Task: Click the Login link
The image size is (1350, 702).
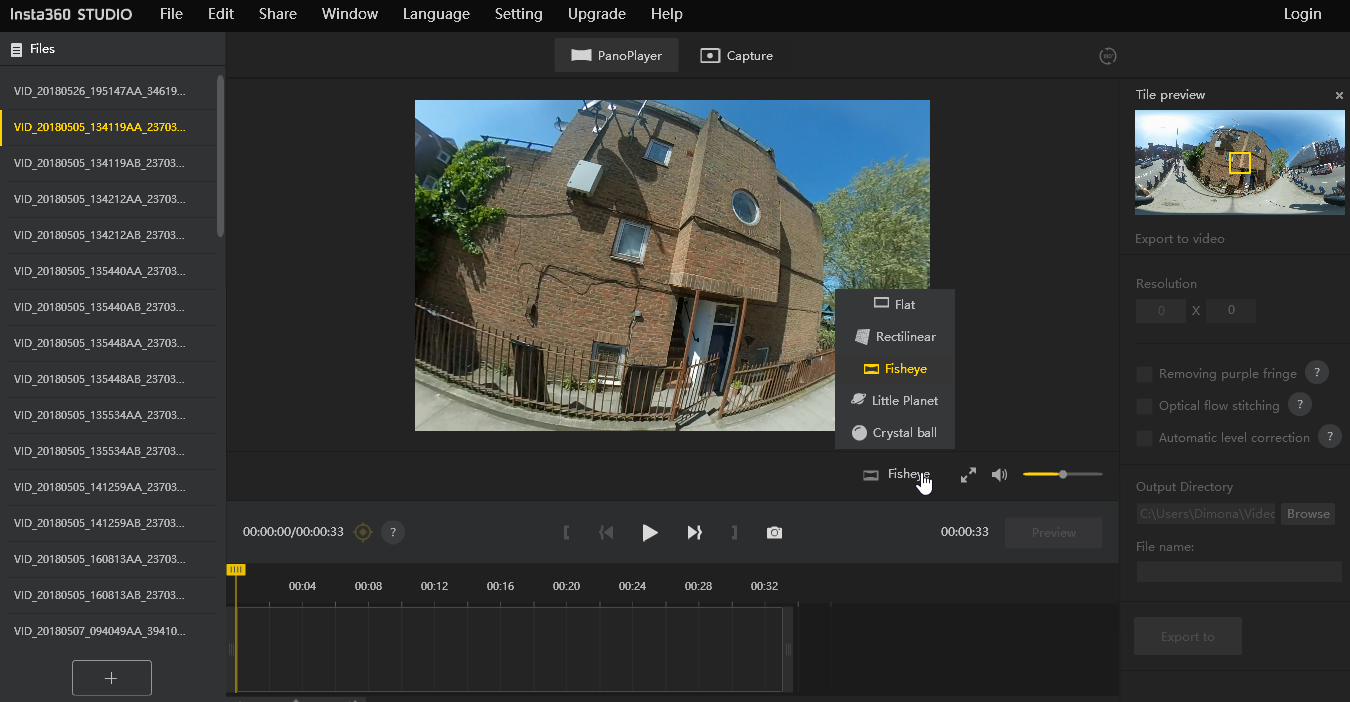Action: (1302, 14)
